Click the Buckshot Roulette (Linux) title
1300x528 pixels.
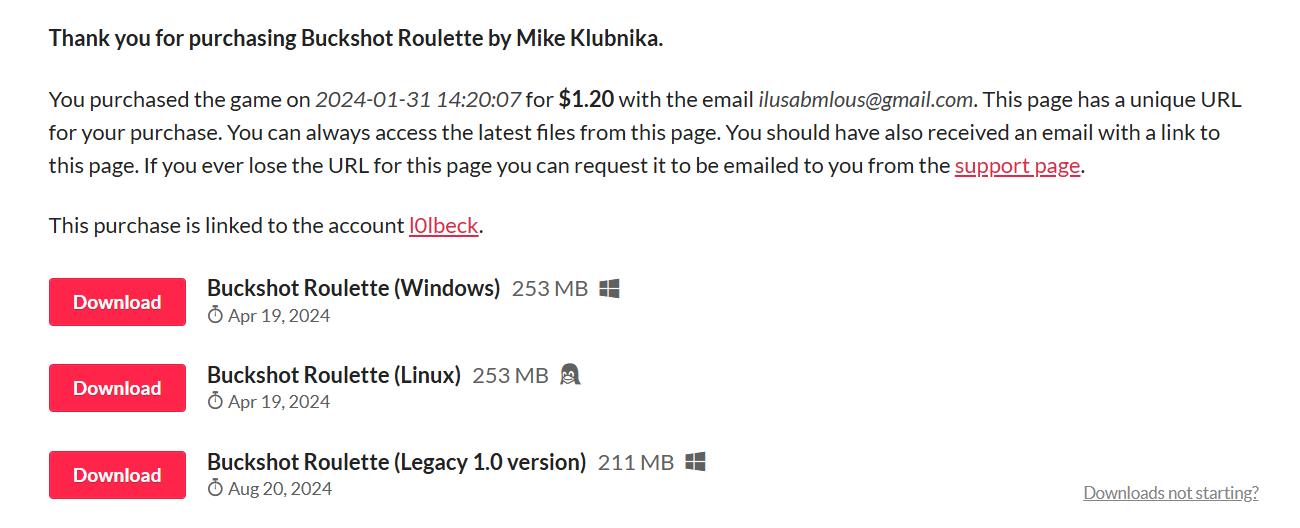tap(334, 375)
